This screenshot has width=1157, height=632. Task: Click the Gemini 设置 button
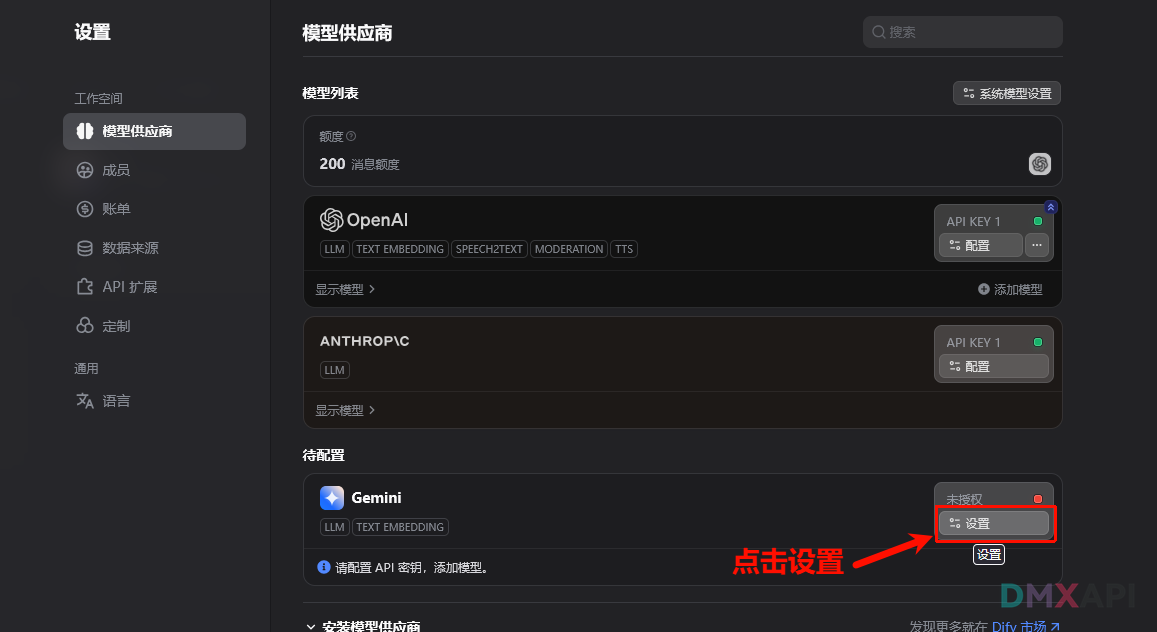pyautogui.click(x=993, y=523)
